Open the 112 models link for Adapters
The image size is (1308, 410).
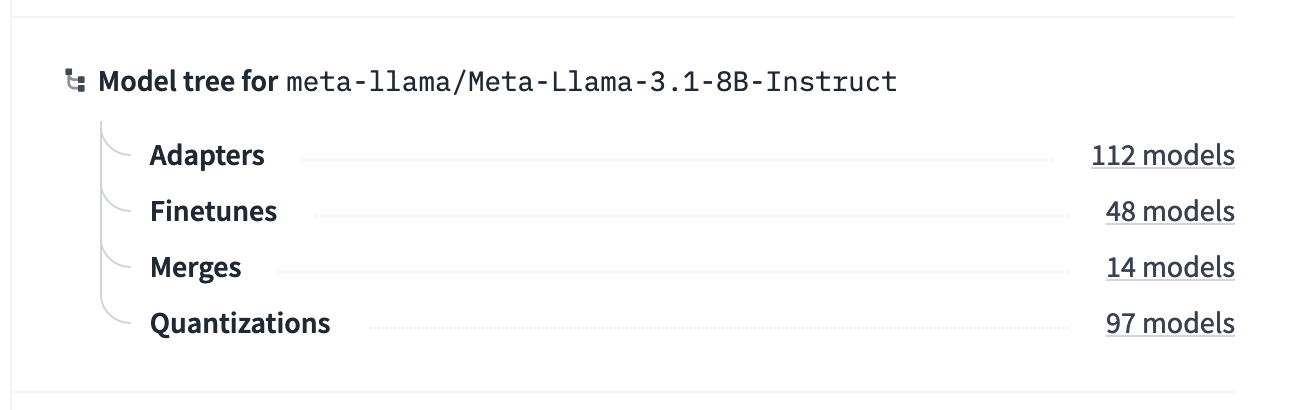click(1163, 156)
